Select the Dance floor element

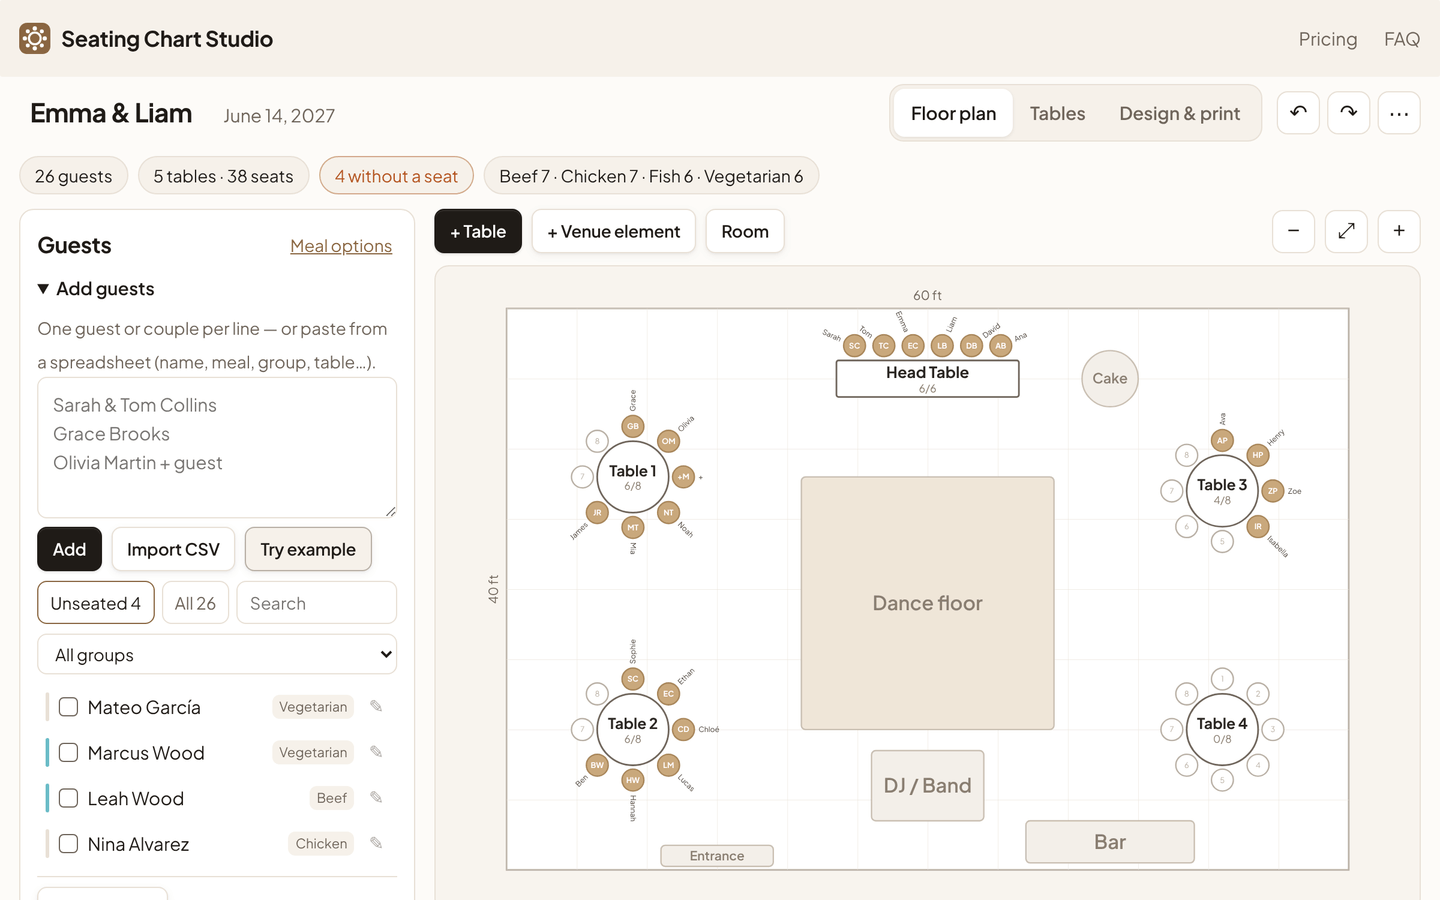point(927,603)
